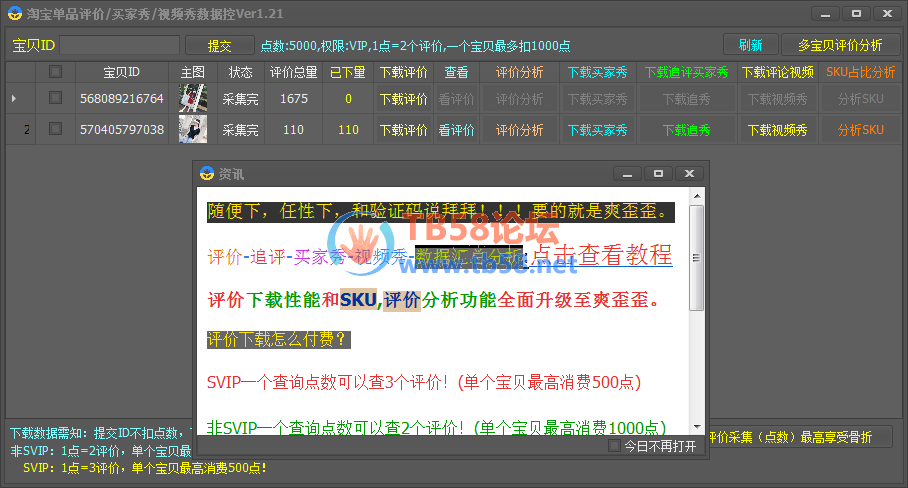This screenshot has height=488, width=908.
Task: Click 下载买家秀 for item 570405797038
Action: click(x=598, y=130)
